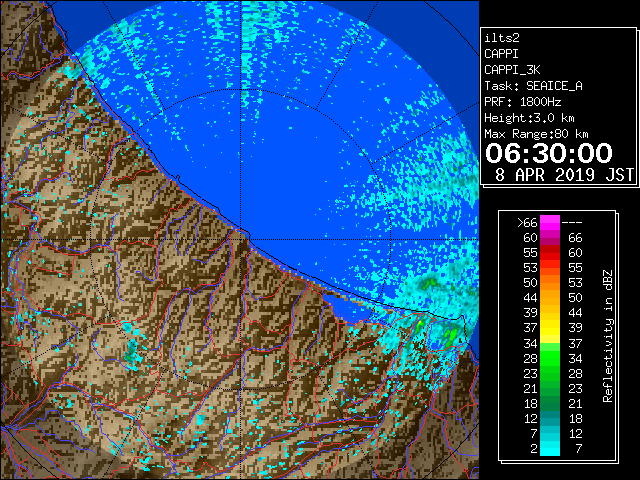The image size is (640, 480).
Task: Click the radar center at the crosshair intersection
Action: pyautogui.click(x=240, y=240)
